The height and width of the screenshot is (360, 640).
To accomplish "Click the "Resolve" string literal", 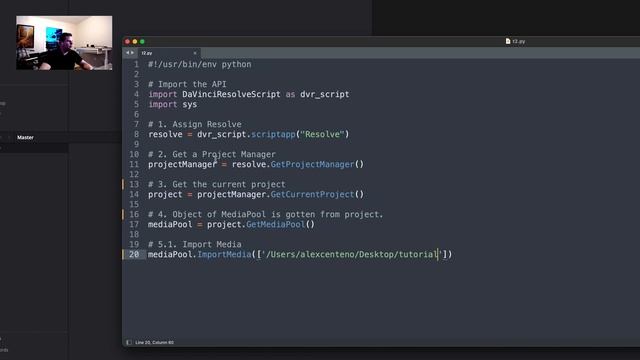I will [322, 134].
